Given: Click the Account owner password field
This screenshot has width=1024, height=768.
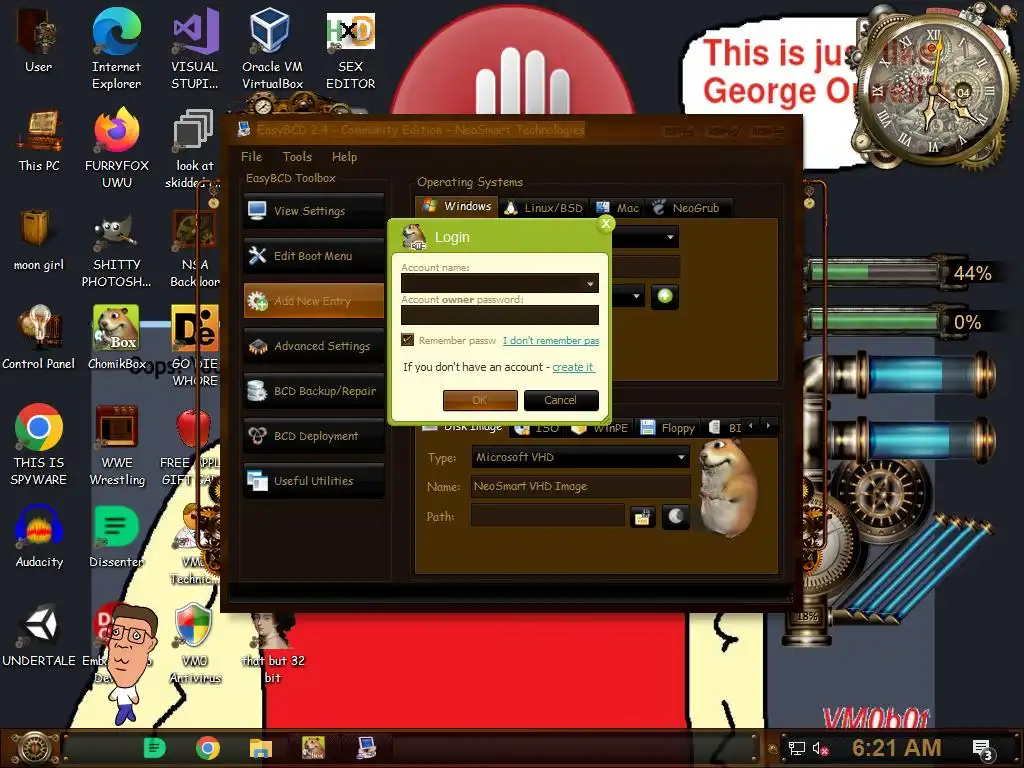Looking at the screenshot, I should (x=500, y=315).
